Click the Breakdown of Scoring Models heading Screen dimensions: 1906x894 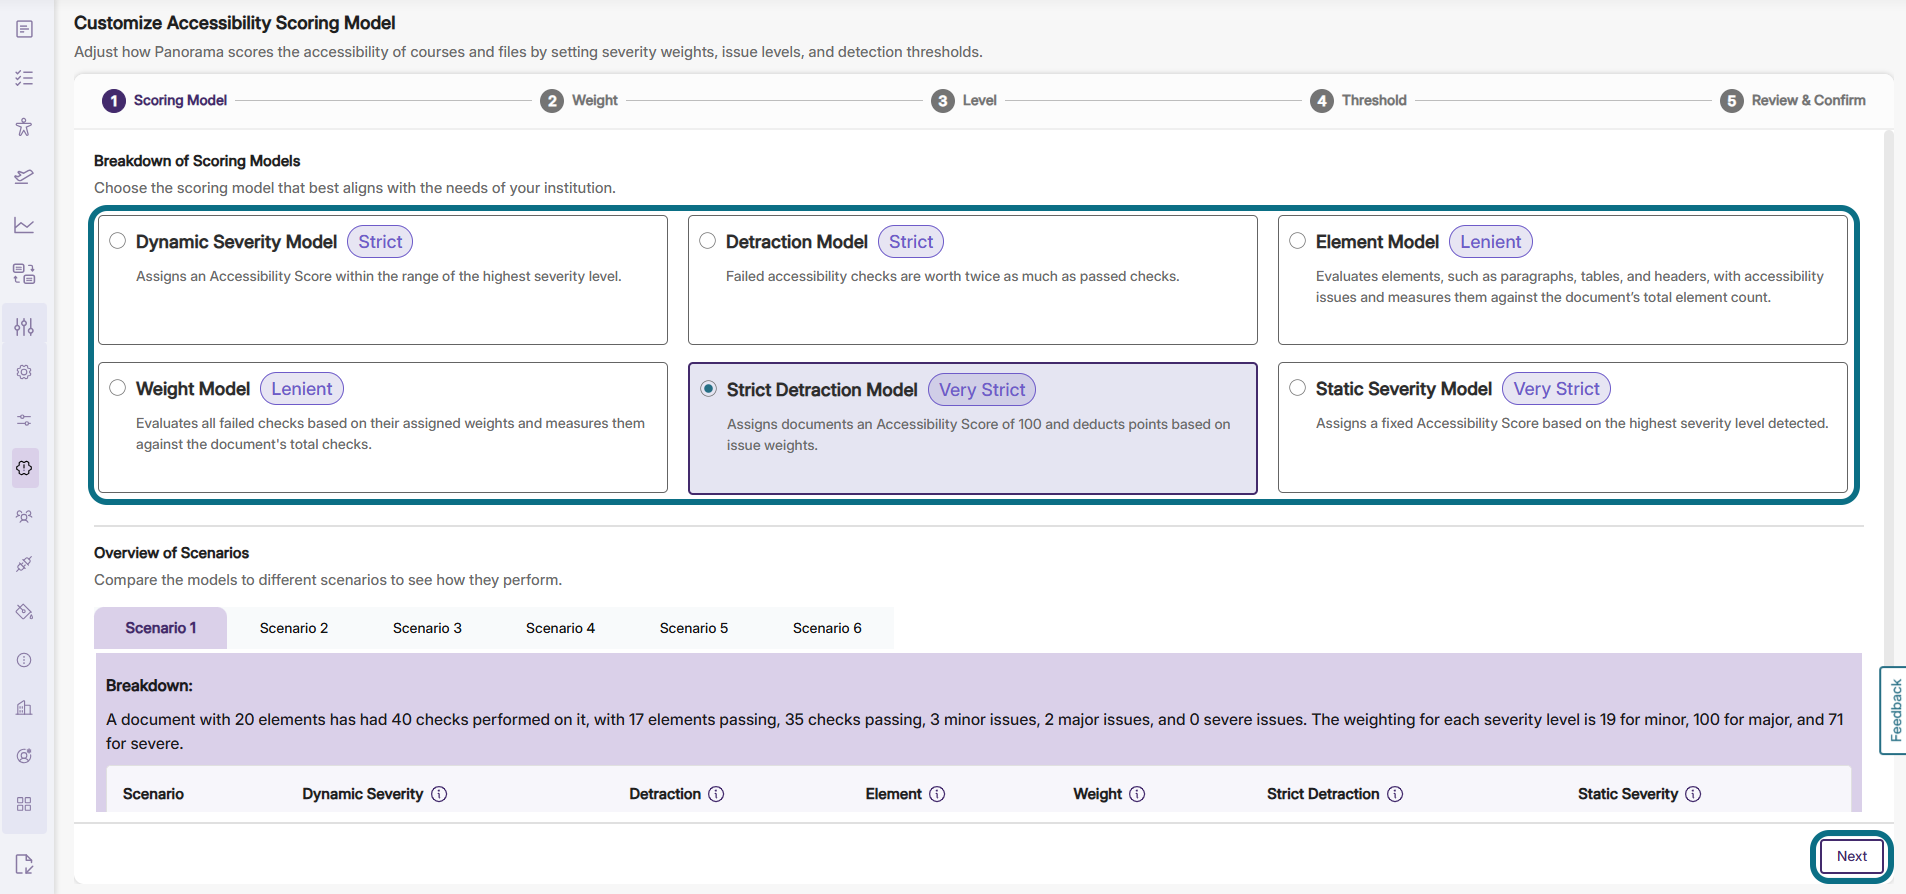click(x=197, y=161)
